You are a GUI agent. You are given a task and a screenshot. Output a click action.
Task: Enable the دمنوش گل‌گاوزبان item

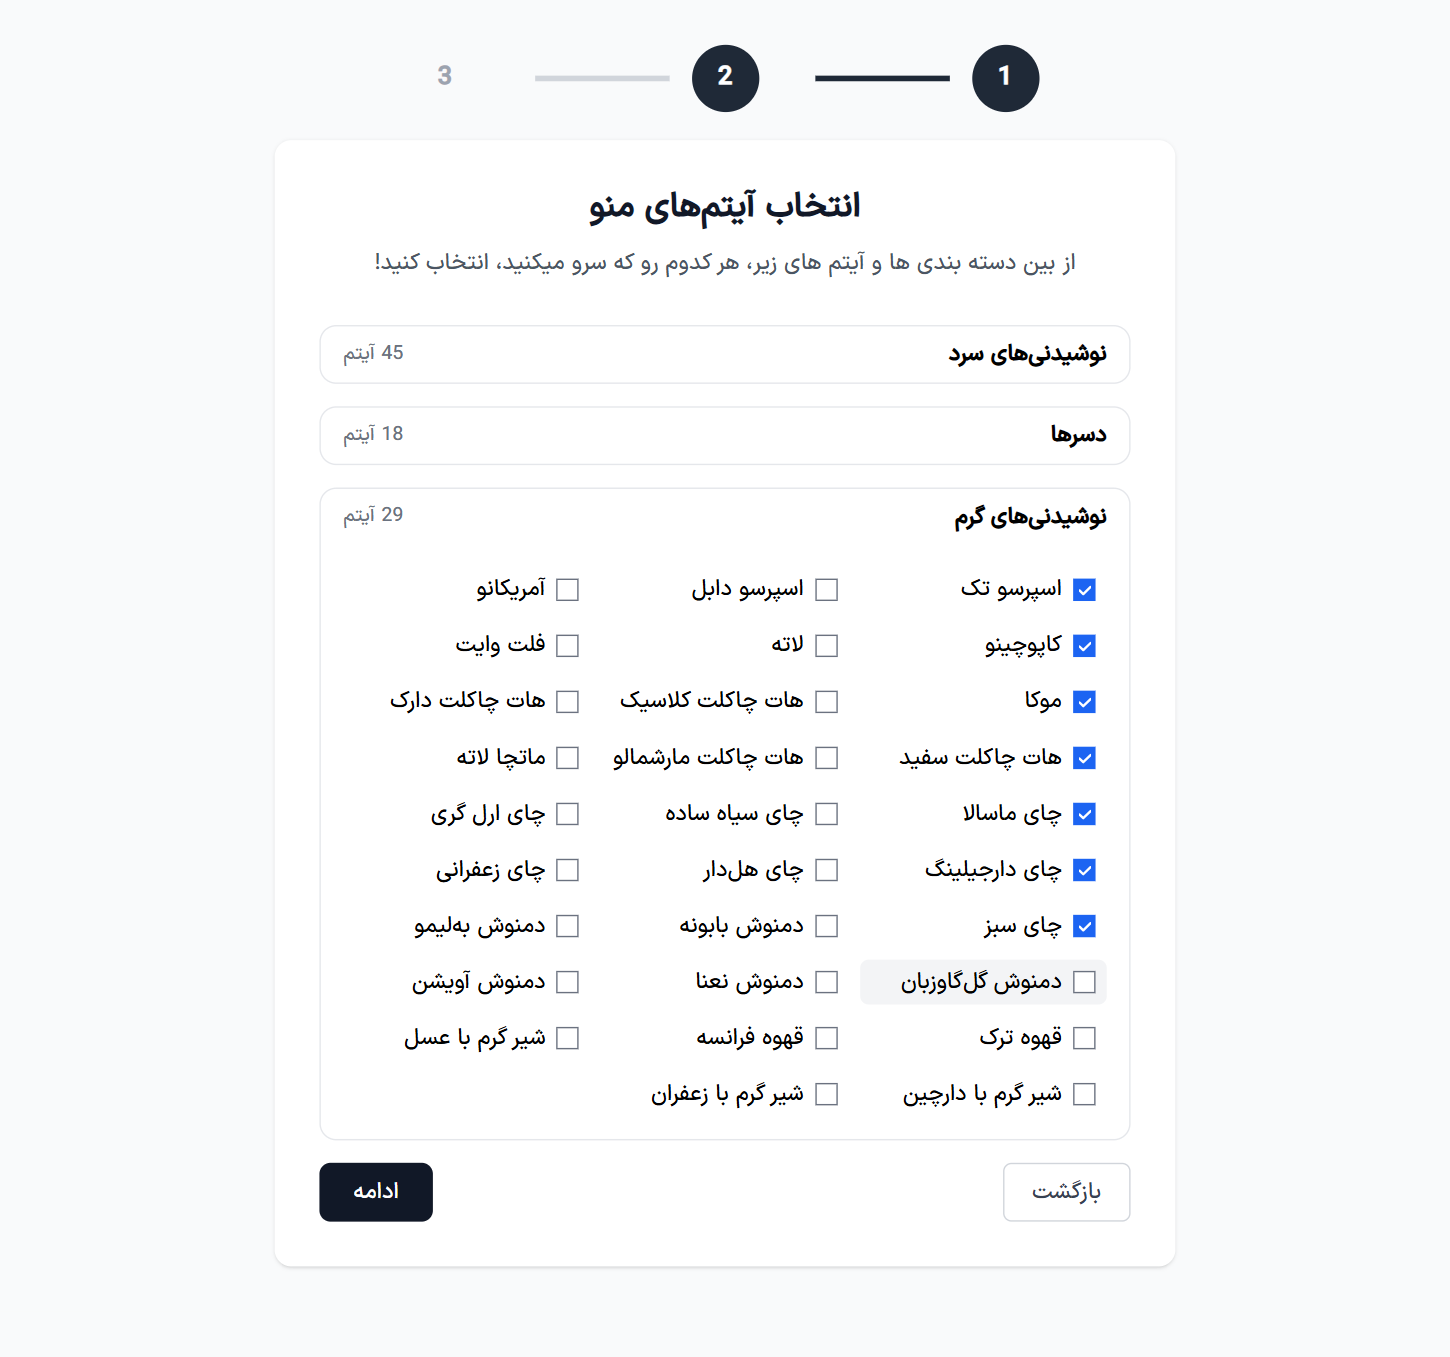pos(1085,982)
